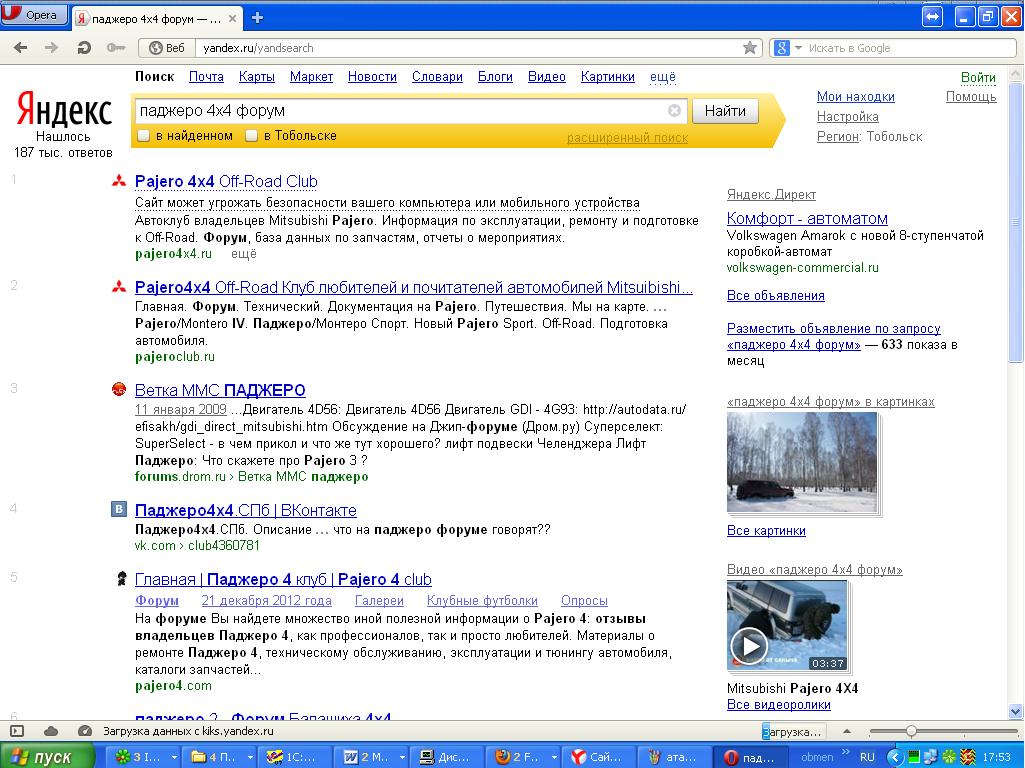Toggle the panel icon in status bar
The width and height of the screenshot is (1025, 768).
pyautogui.click(x=17, y=731)
